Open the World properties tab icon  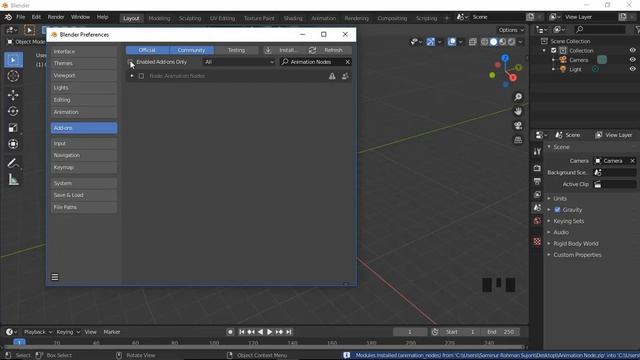coord(537,221)
